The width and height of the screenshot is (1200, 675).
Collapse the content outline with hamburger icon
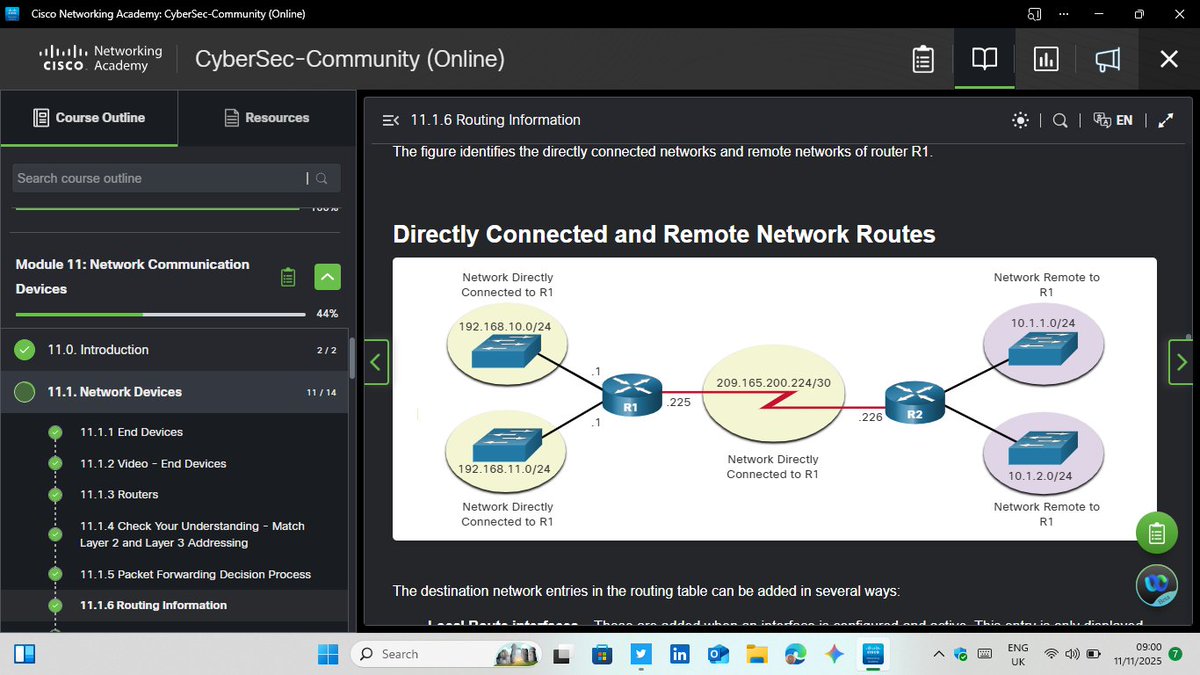coord(390,119)
